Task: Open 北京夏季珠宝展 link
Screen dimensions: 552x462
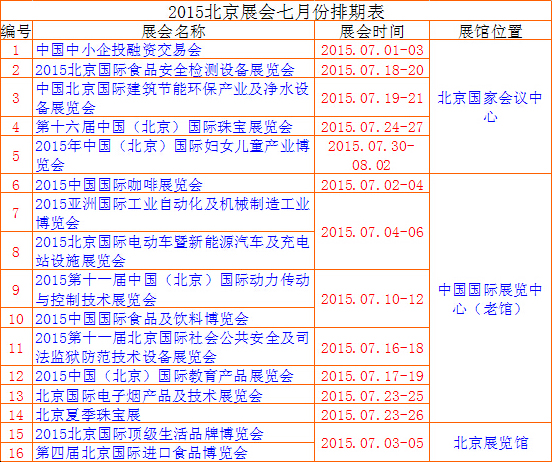Action: (x=88, y=414)
